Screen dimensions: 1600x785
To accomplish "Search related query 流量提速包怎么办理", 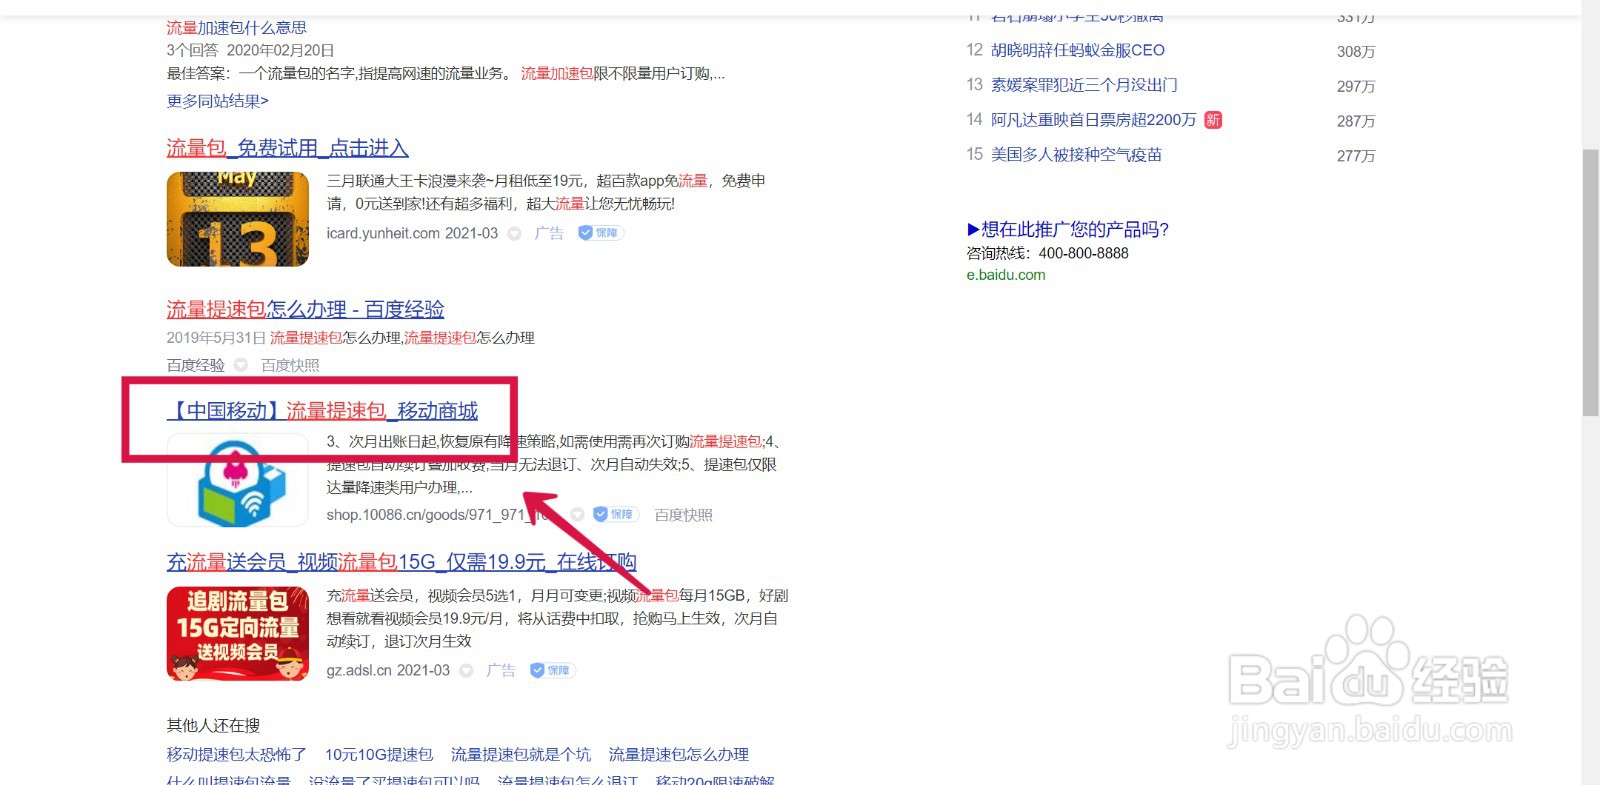I will coord(679,754).
